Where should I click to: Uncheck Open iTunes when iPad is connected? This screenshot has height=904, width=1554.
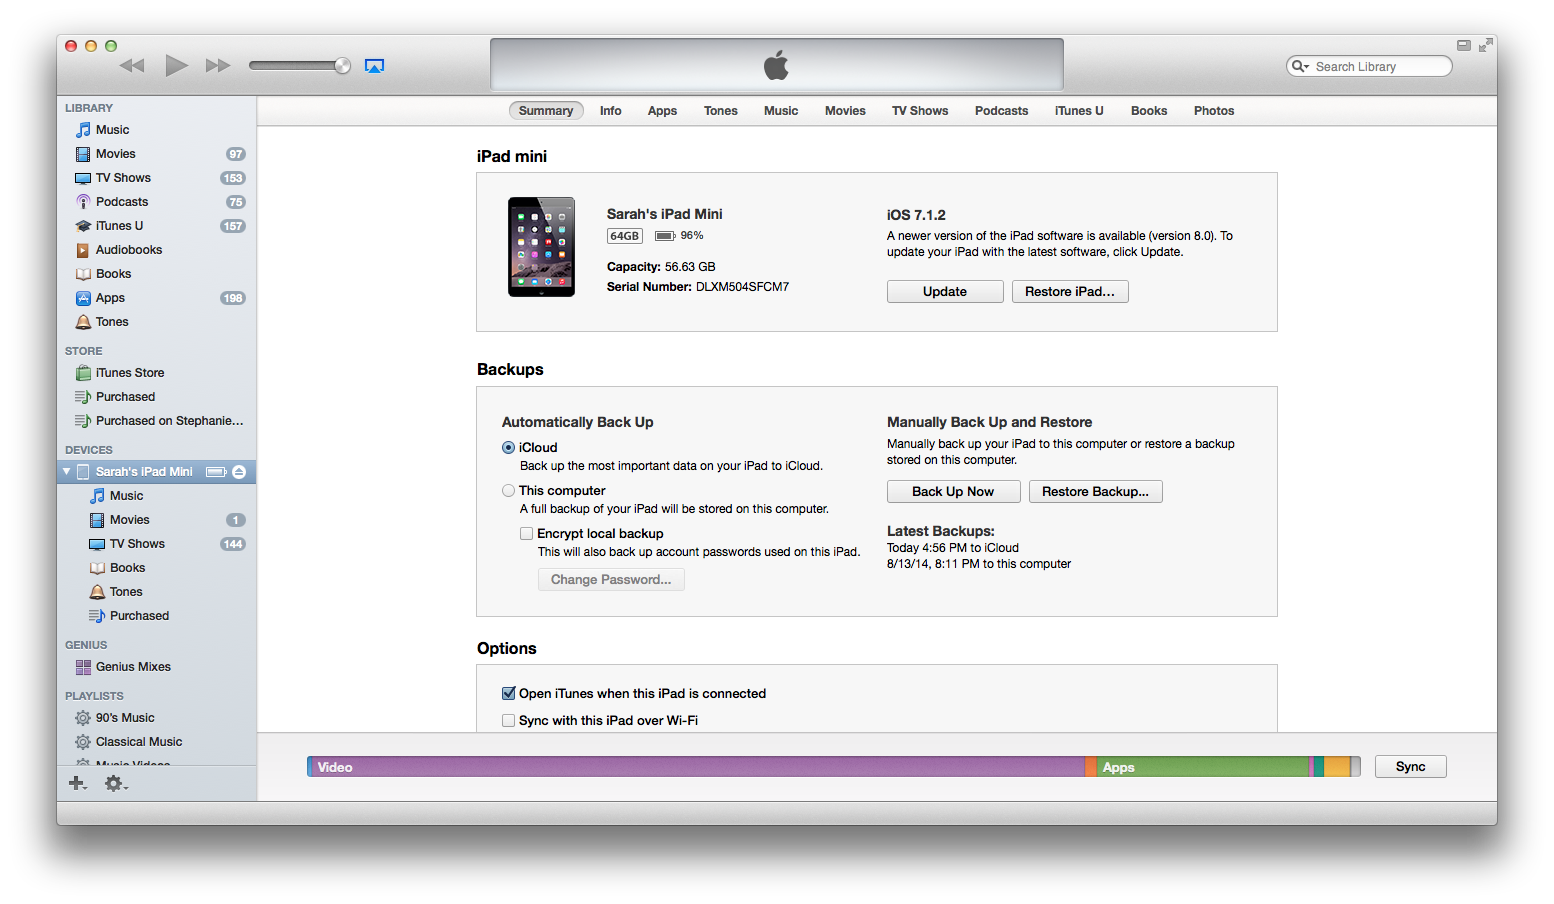[509, 694]
